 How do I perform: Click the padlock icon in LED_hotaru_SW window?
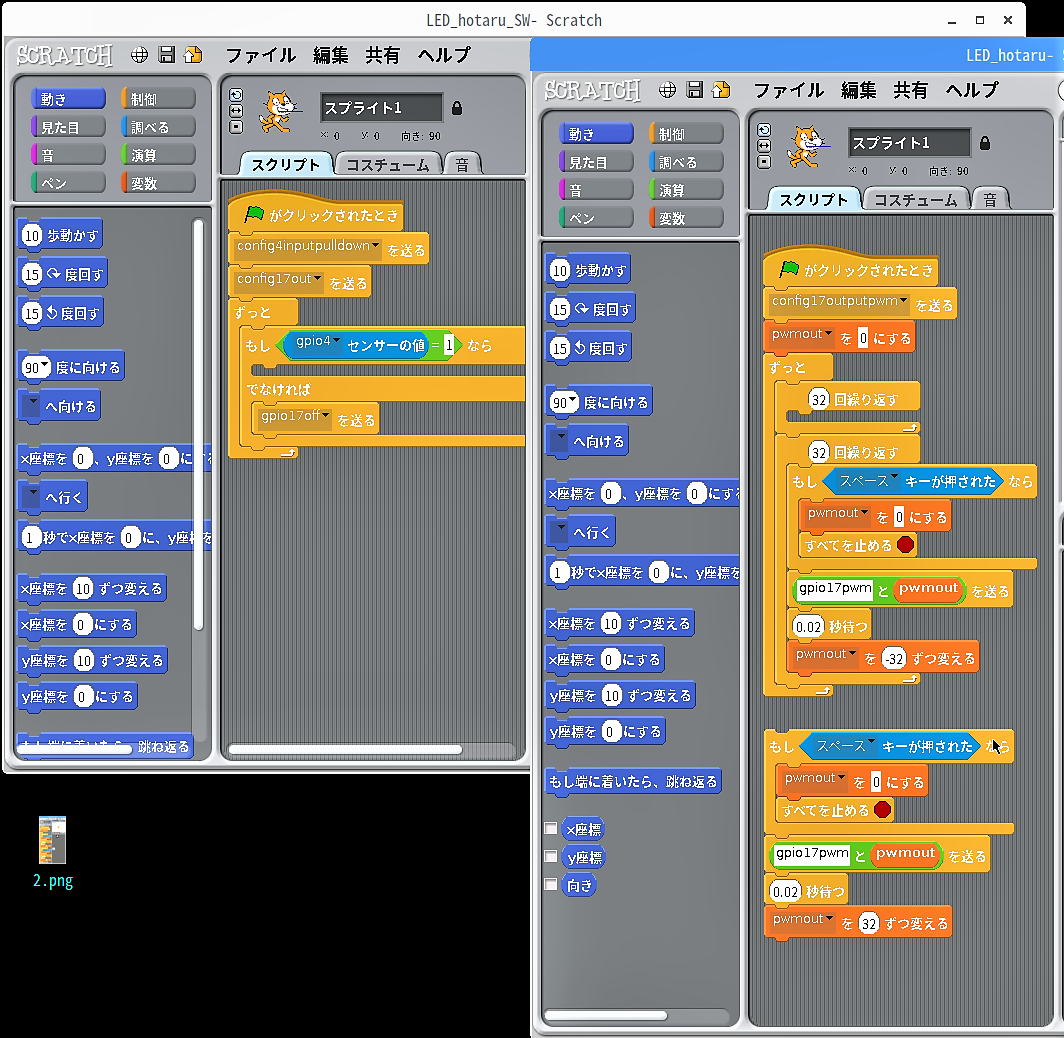pos(457,108)
